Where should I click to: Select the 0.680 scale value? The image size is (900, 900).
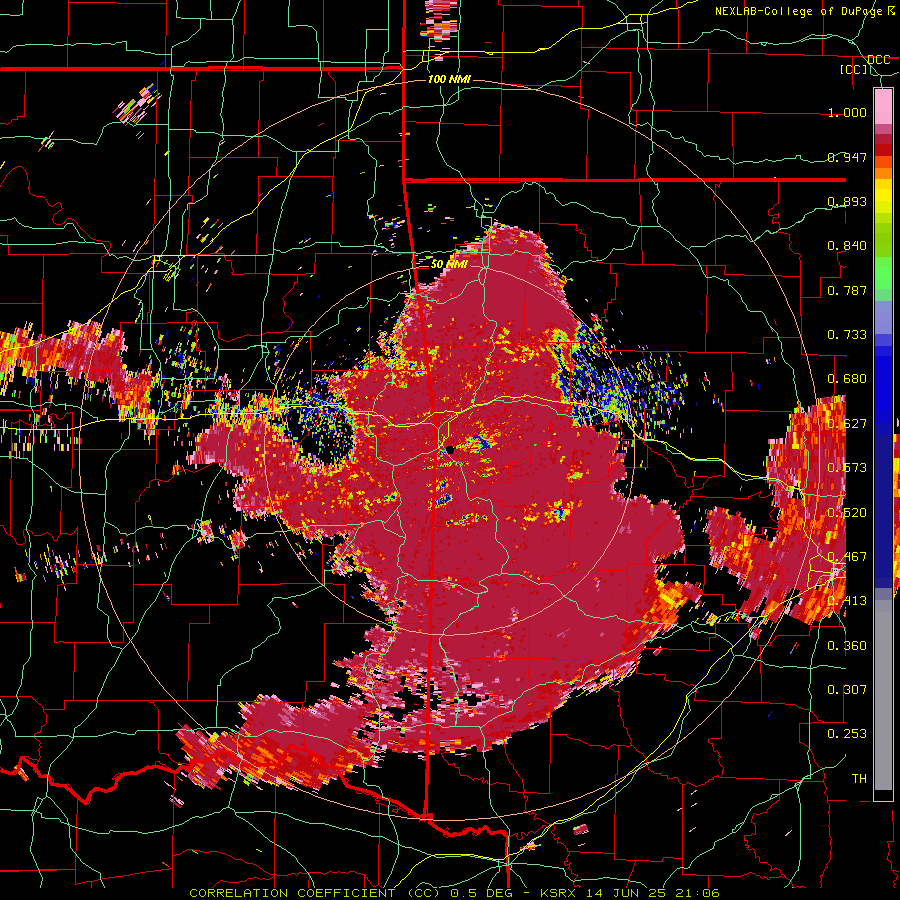(847, 379)
